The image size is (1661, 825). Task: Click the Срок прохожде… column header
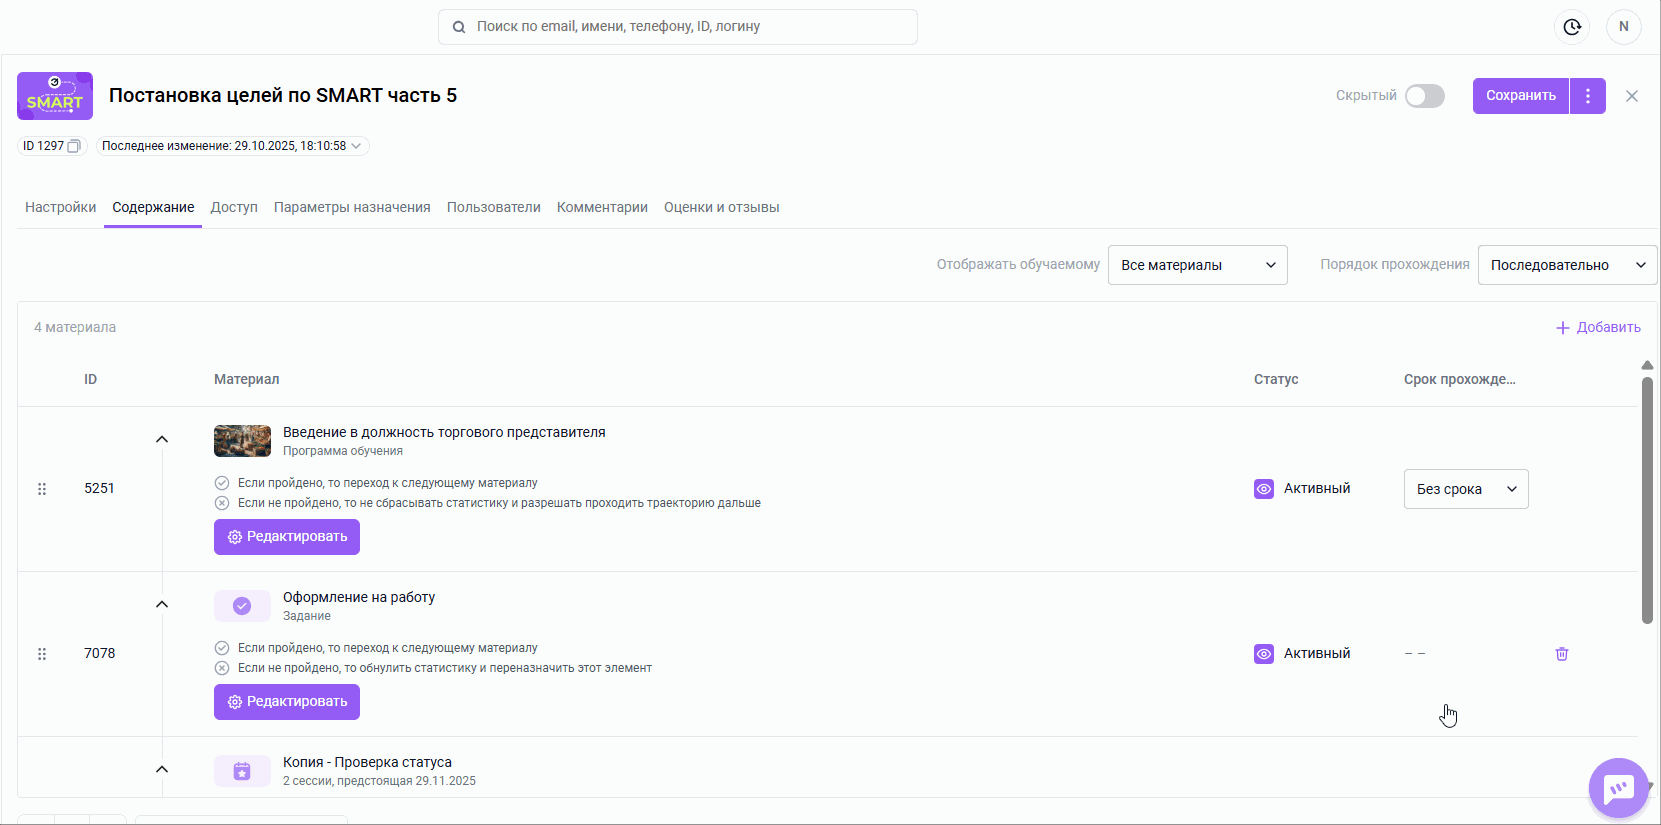coord(1460,379)
